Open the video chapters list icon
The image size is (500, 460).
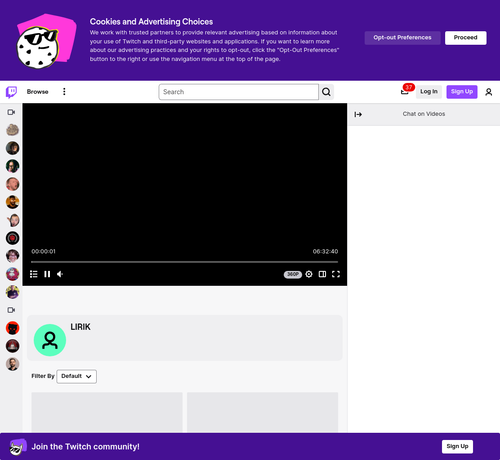pyautogui.click(x=34, y=274)
